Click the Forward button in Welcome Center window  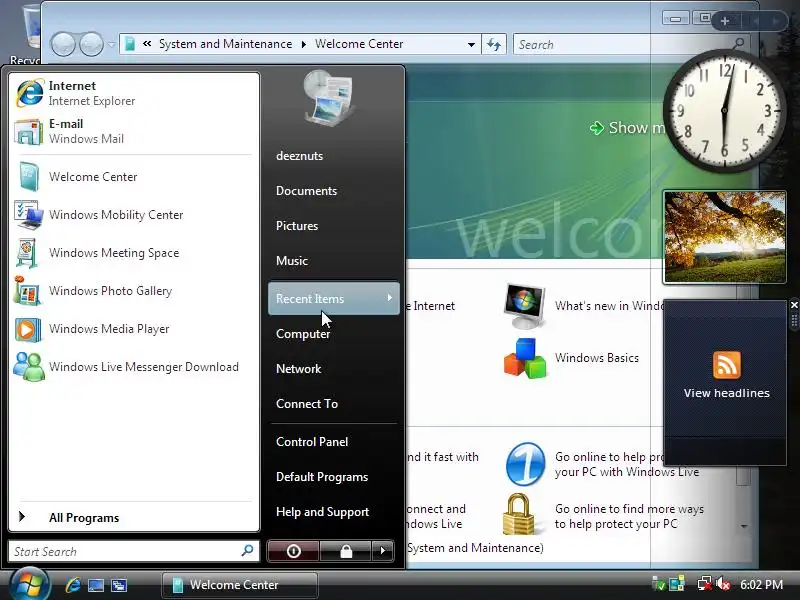click(x=91, y=44)
